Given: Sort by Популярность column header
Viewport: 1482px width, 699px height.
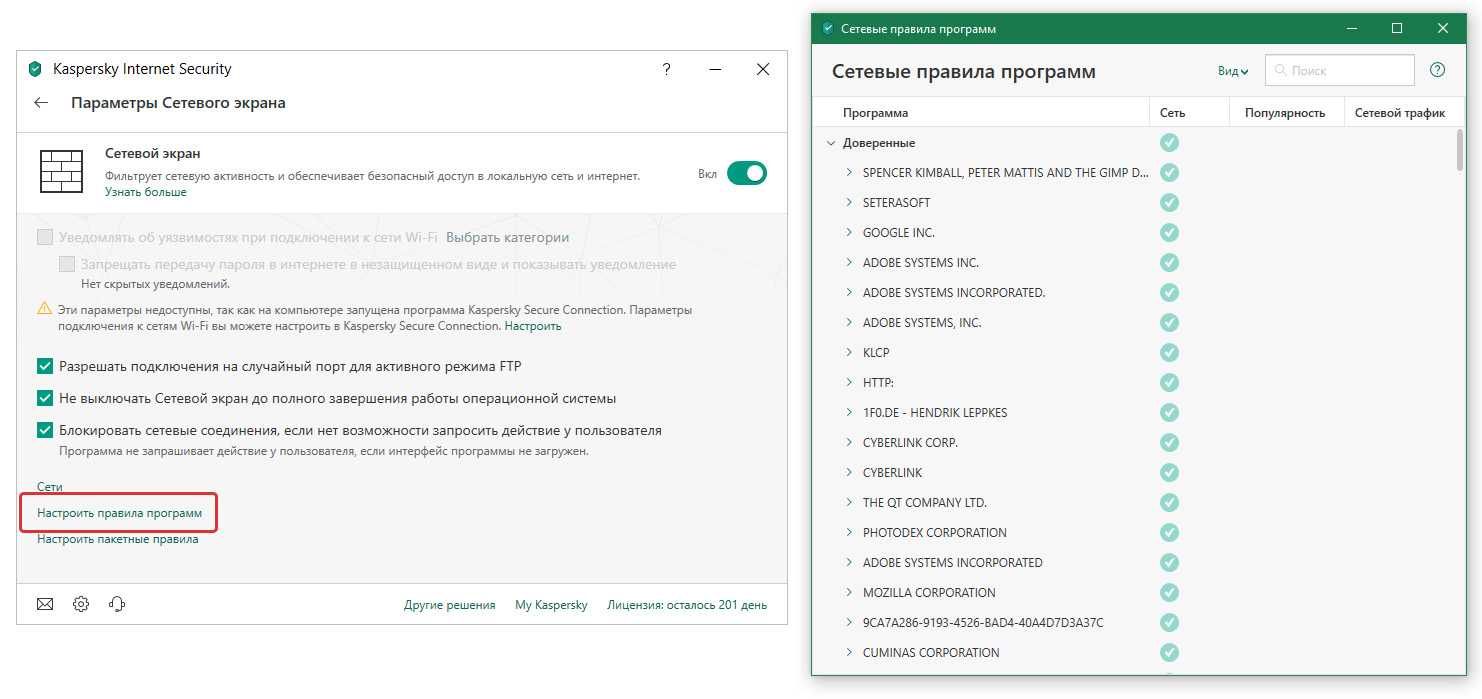Looking at the screenshot, I should 1286,113.
